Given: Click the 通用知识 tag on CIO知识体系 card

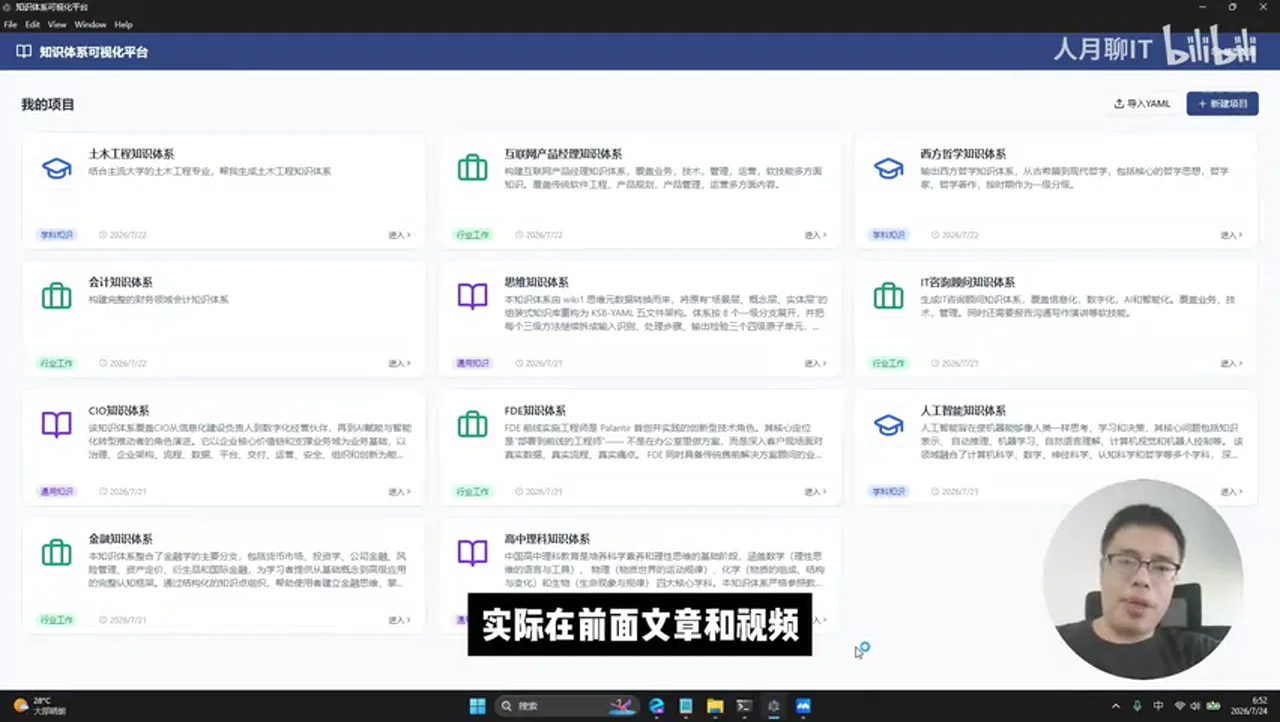Looking at the screenshot, I should pyautogui.click(x=56, y=491).
